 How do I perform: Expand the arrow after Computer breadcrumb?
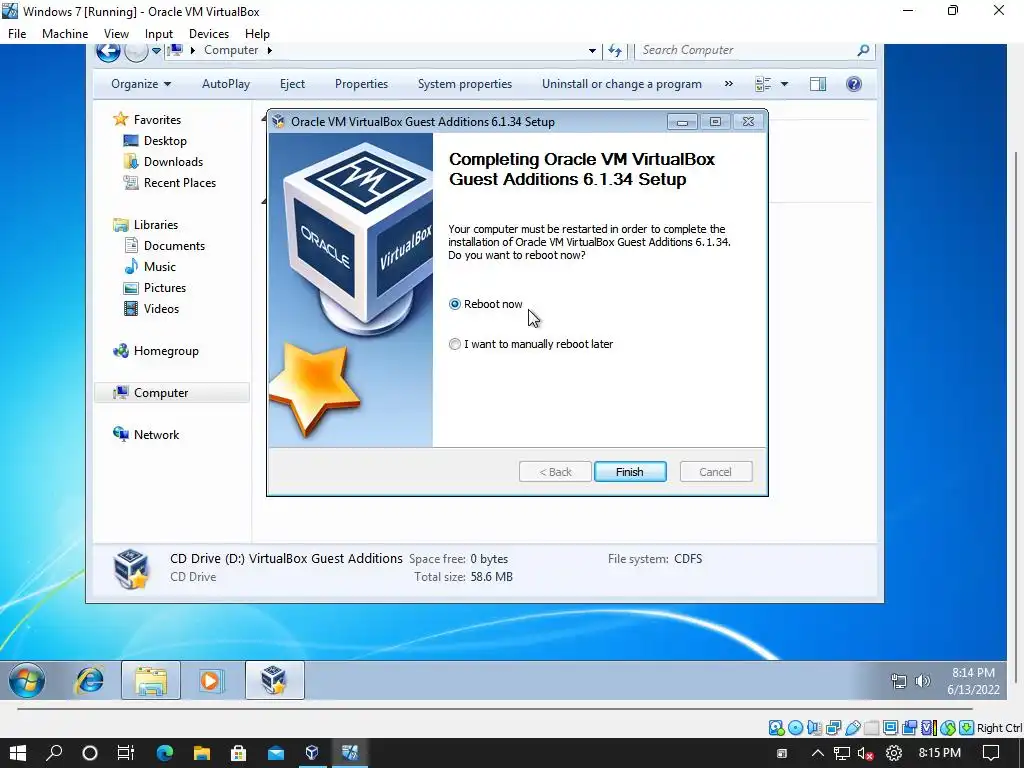click(x=269, y=50)
